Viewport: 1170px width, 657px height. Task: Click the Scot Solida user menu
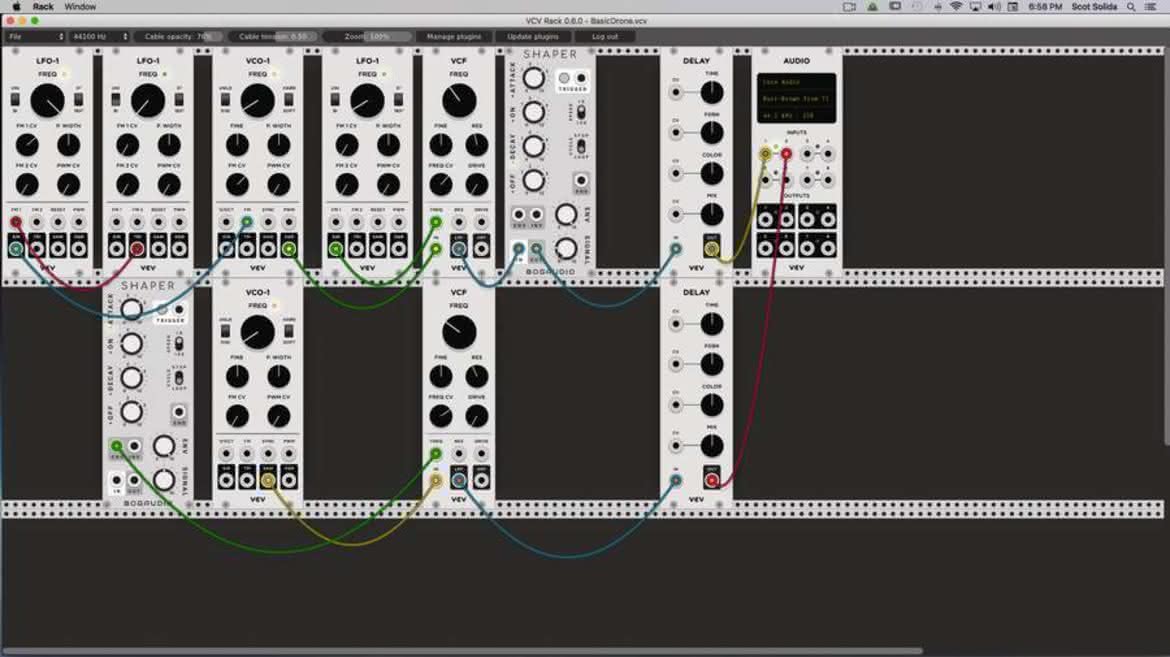[1094, 7]
